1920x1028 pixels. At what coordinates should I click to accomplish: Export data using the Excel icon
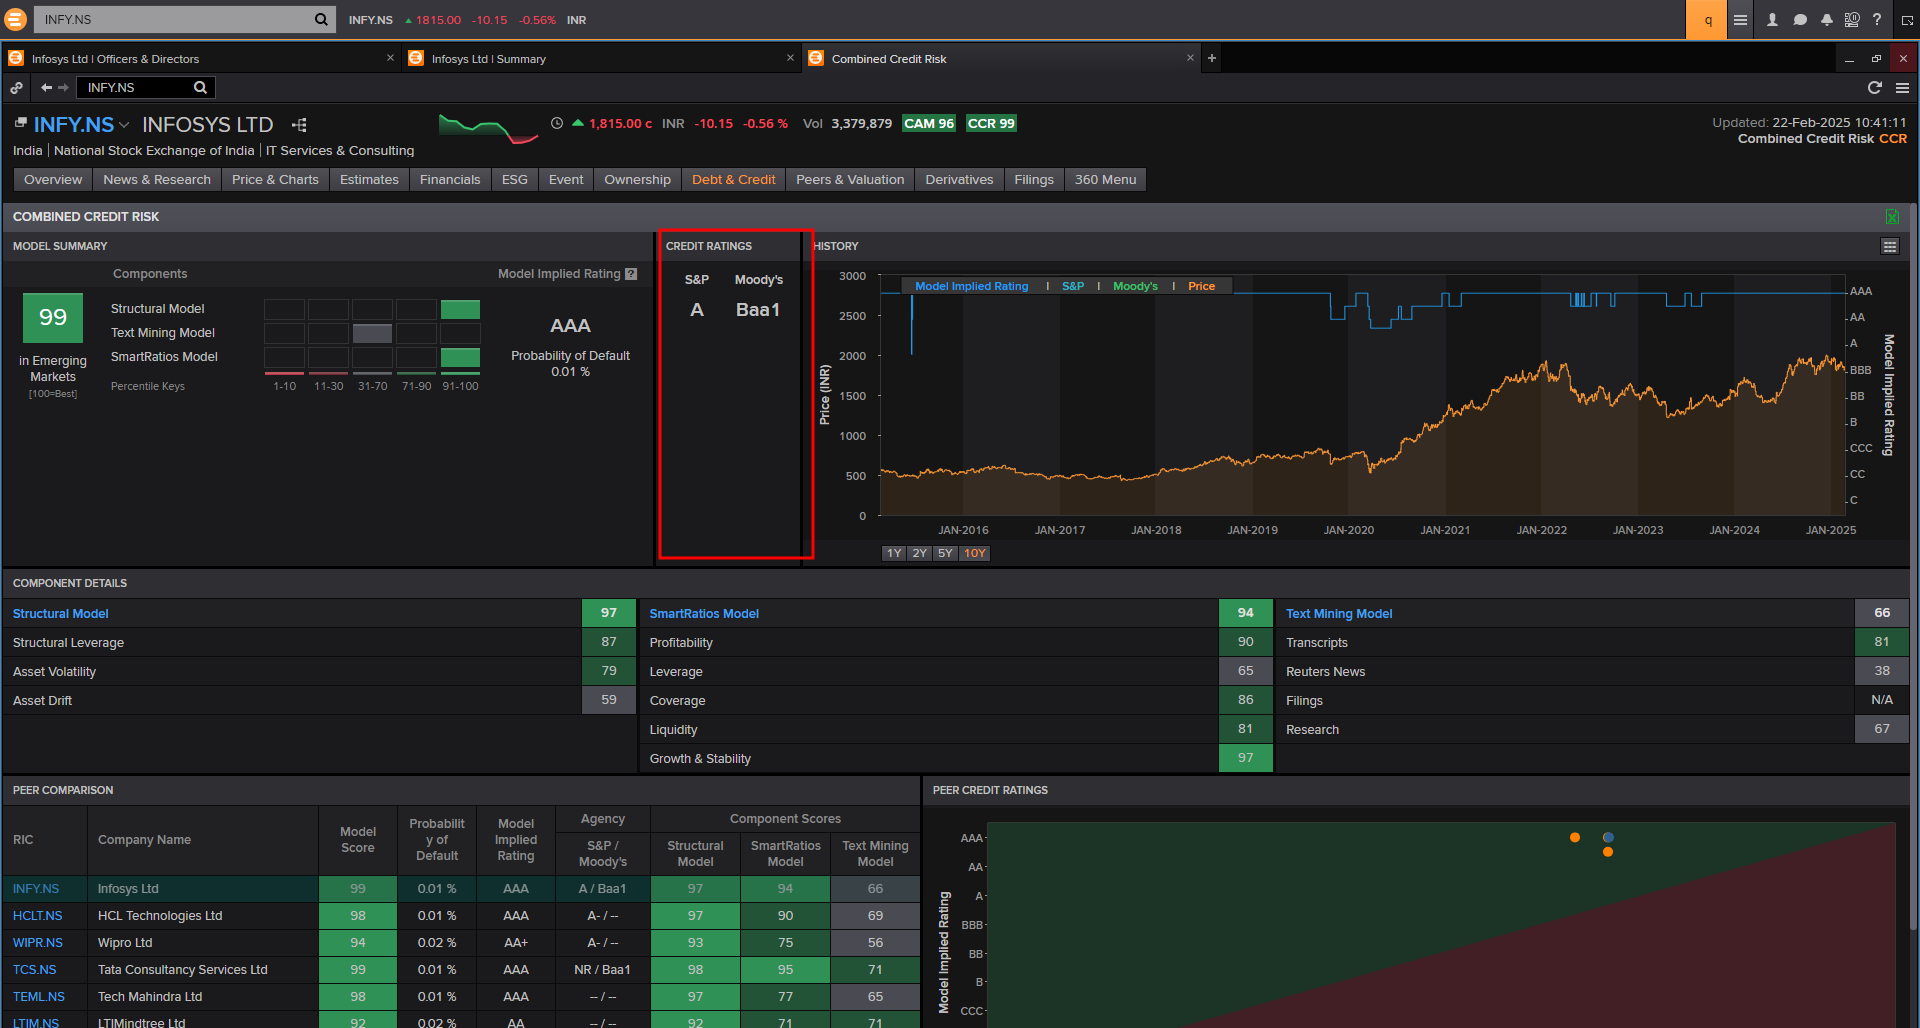coord(1892,217)
